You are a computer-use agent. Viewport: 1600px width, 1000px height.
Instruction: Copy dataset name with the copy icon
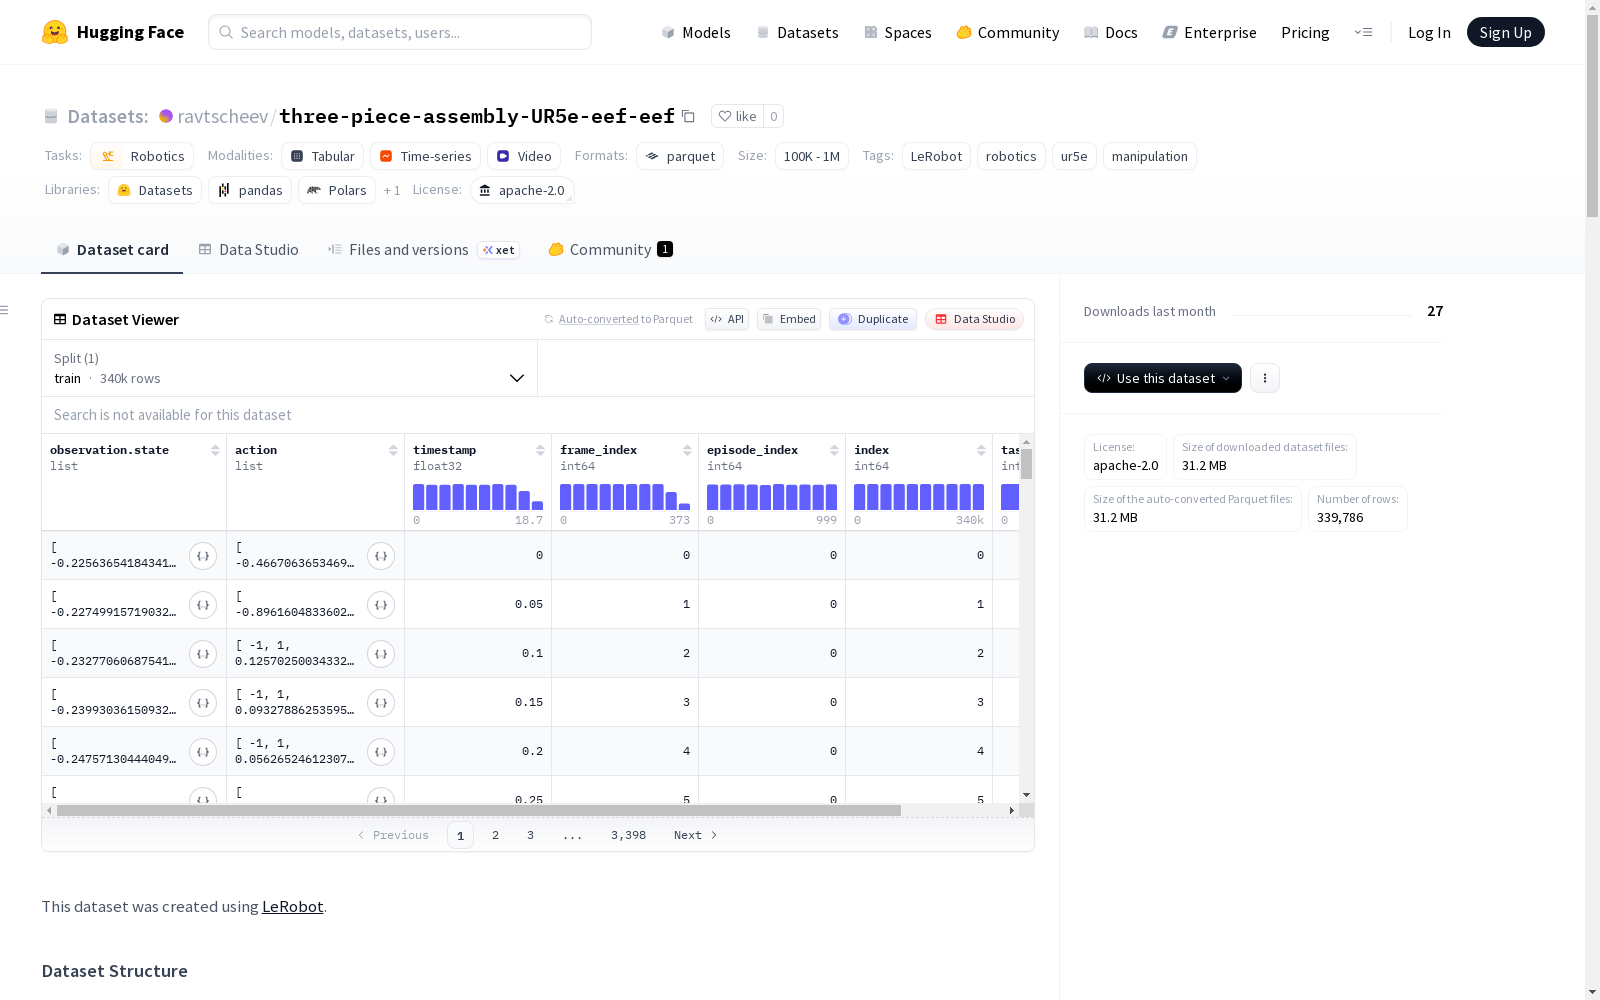click(x=688, y=116)
